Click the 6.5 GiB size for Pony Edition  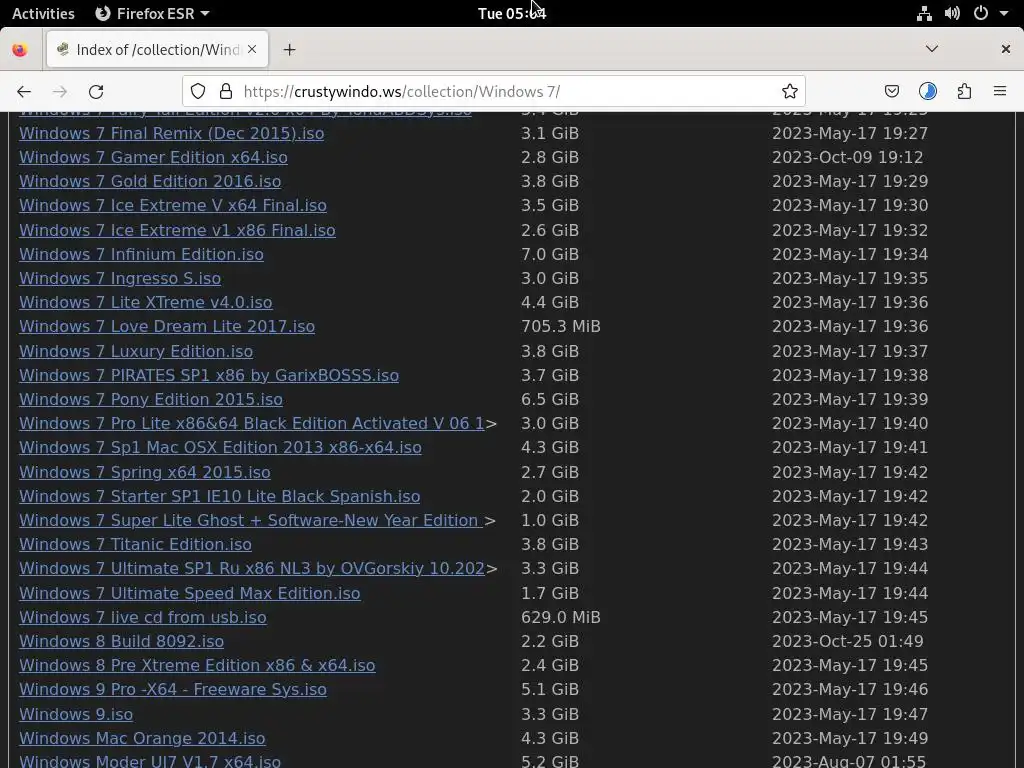pyautogui.click(x=550, y=400)
